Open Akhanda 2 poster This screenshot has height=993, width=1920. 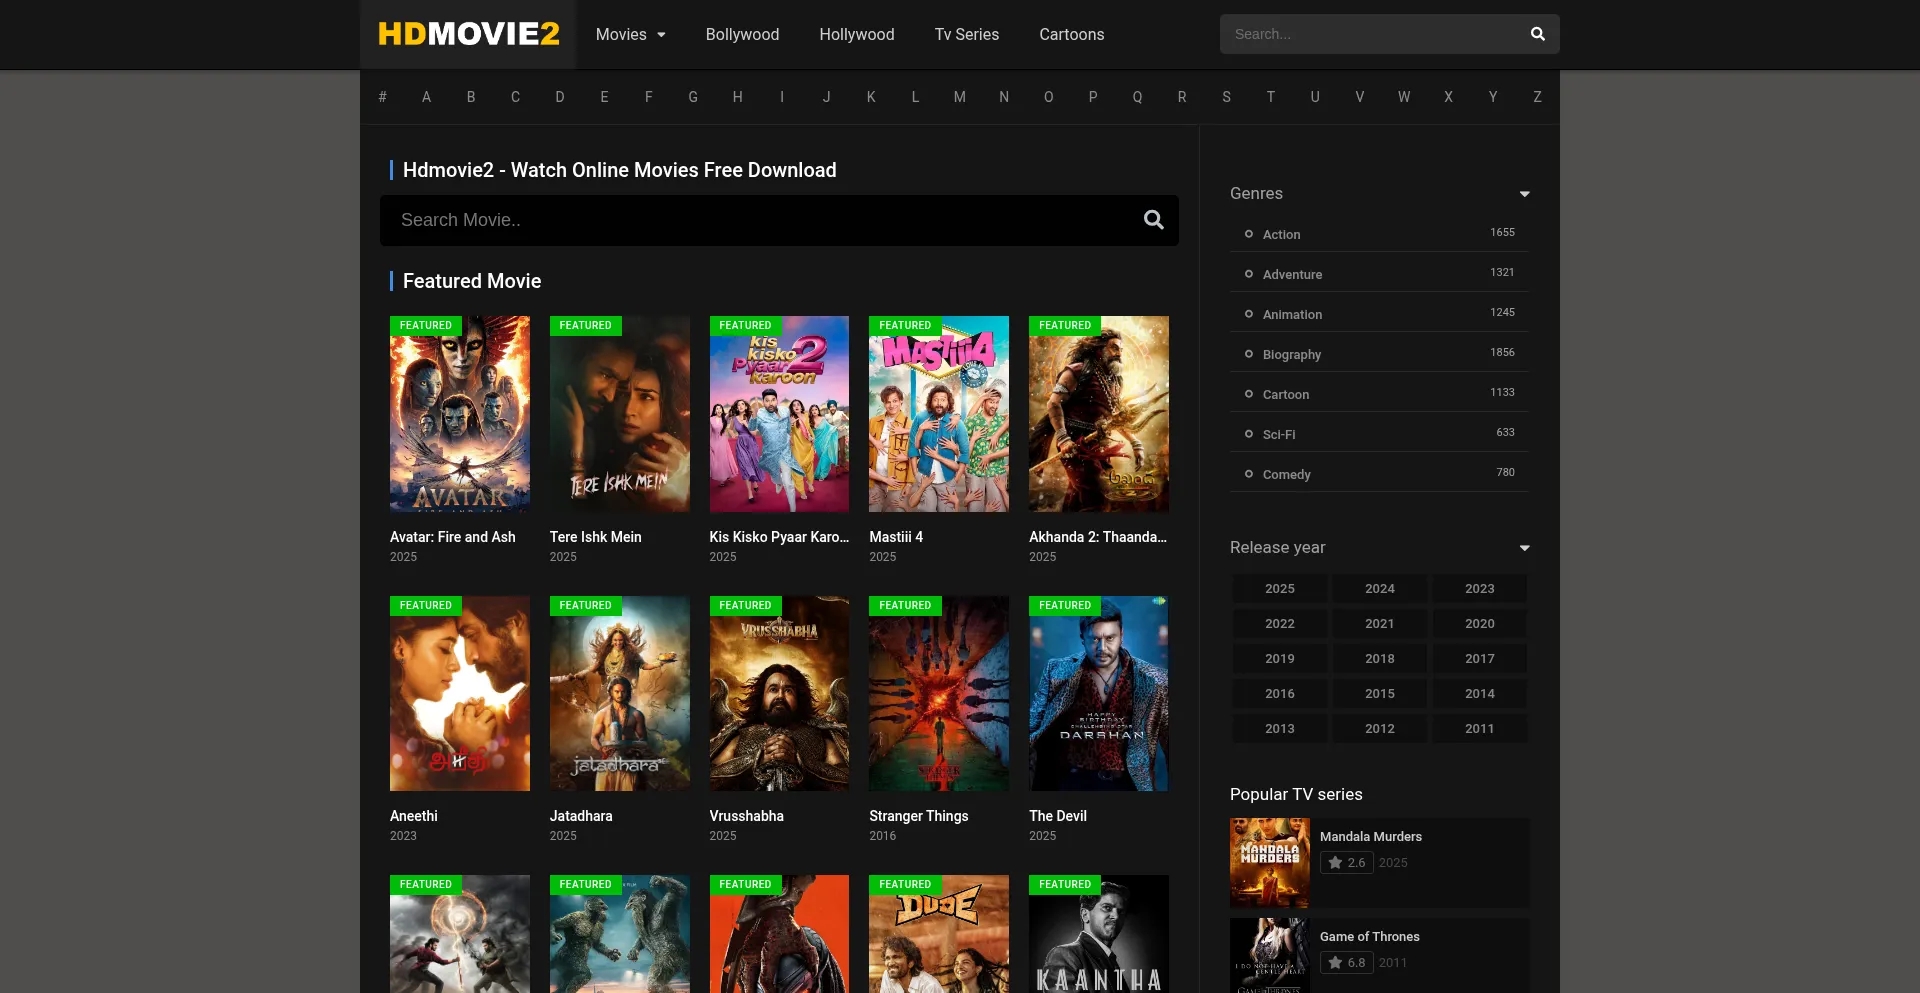pos(1099,414)
